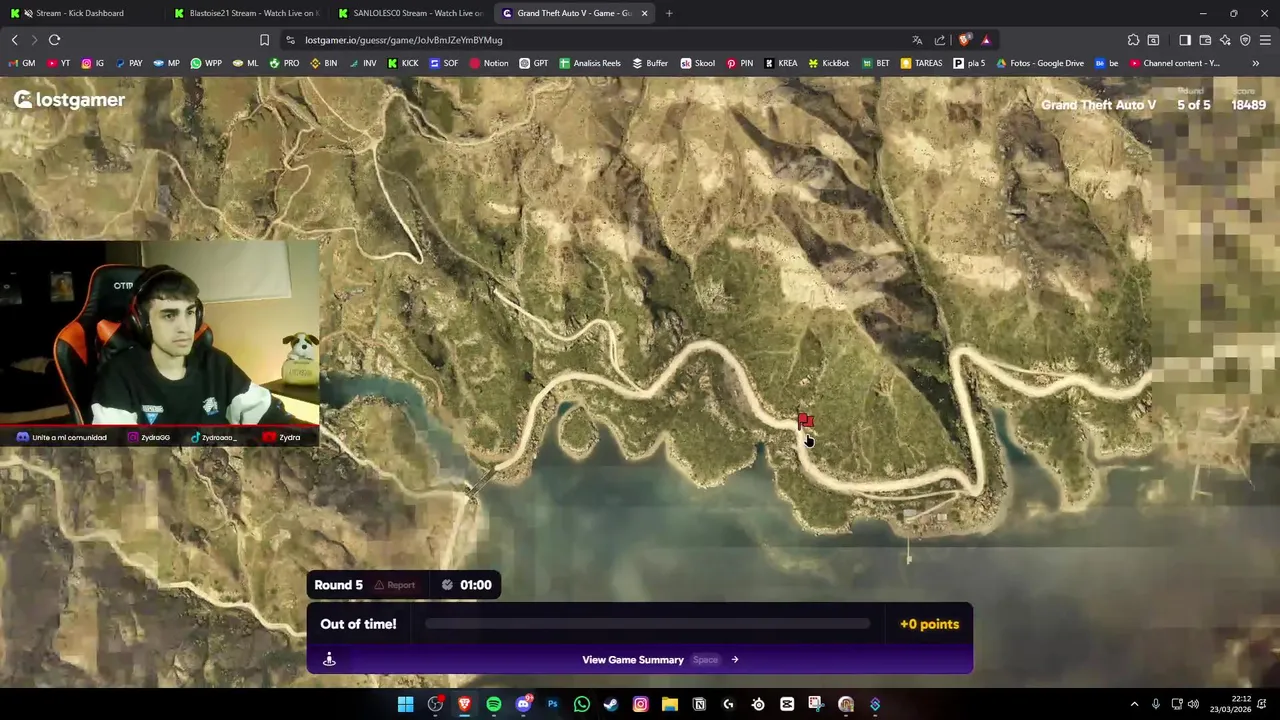Open the YT bookmark
Screen dimensions: 1280x720
[x=59, y=63]
